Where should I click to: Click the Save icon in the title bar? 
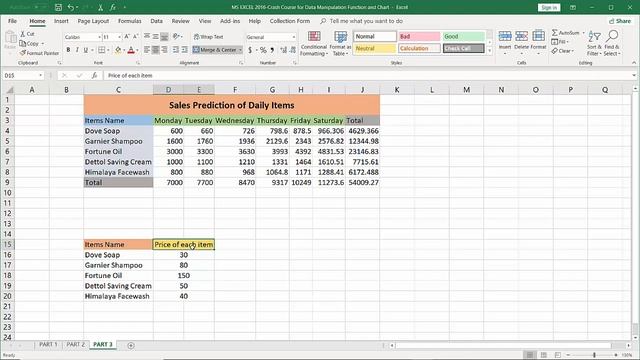coord(58,7)
